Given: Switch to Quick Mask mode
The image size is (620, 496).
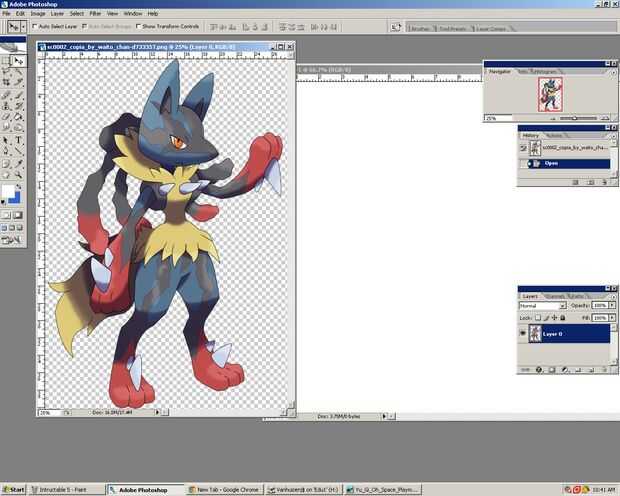Looking at the screenshot, I should tap(18, 216).
